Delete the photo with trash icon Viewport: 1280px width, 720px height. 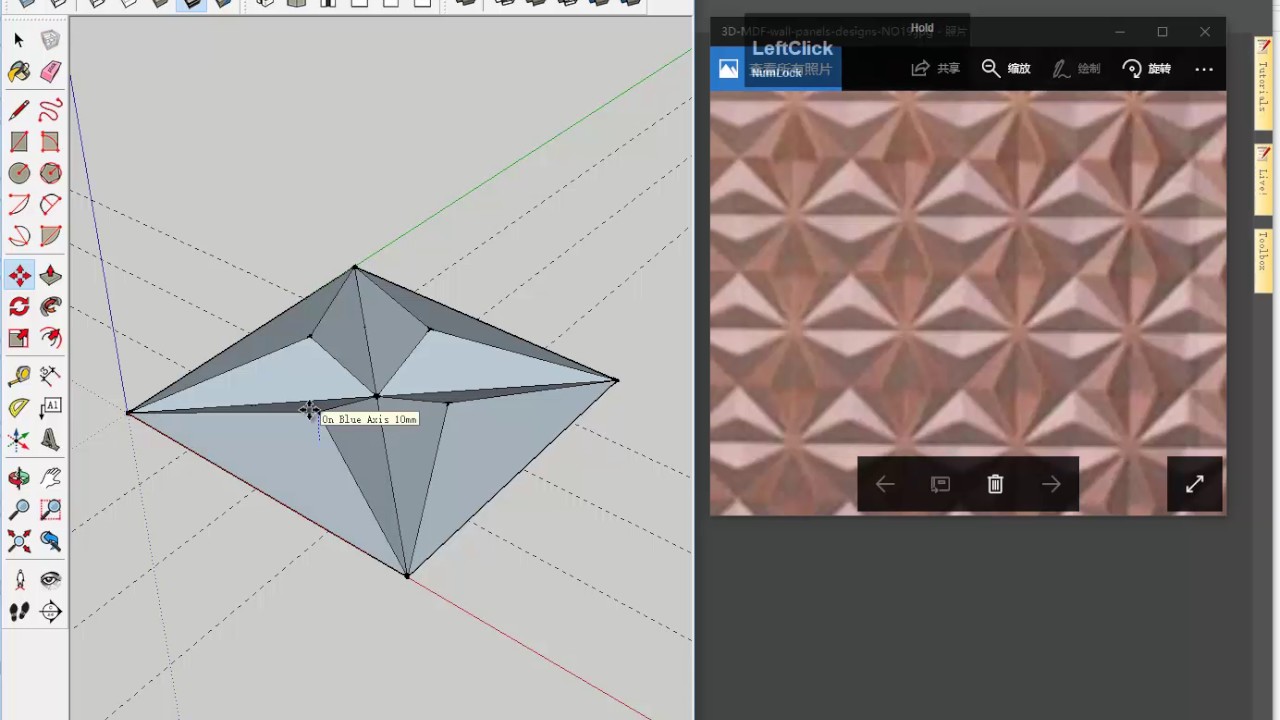click(995, 484)
